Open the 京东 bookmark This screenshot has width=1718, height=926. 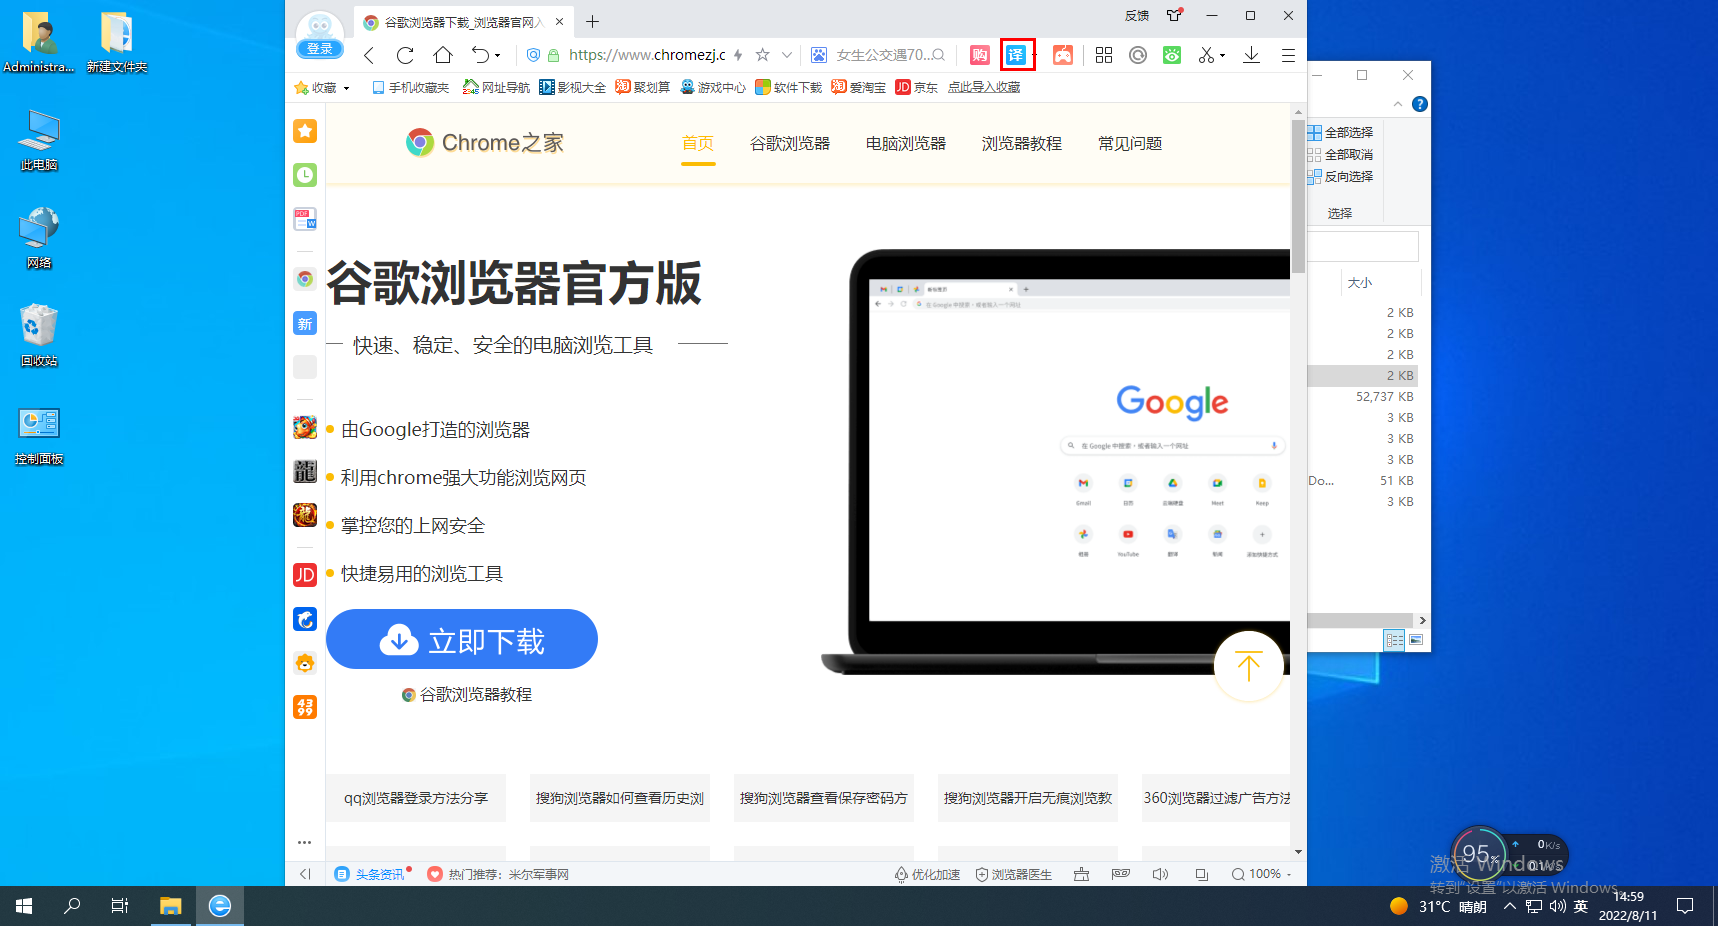pos(917,88)
